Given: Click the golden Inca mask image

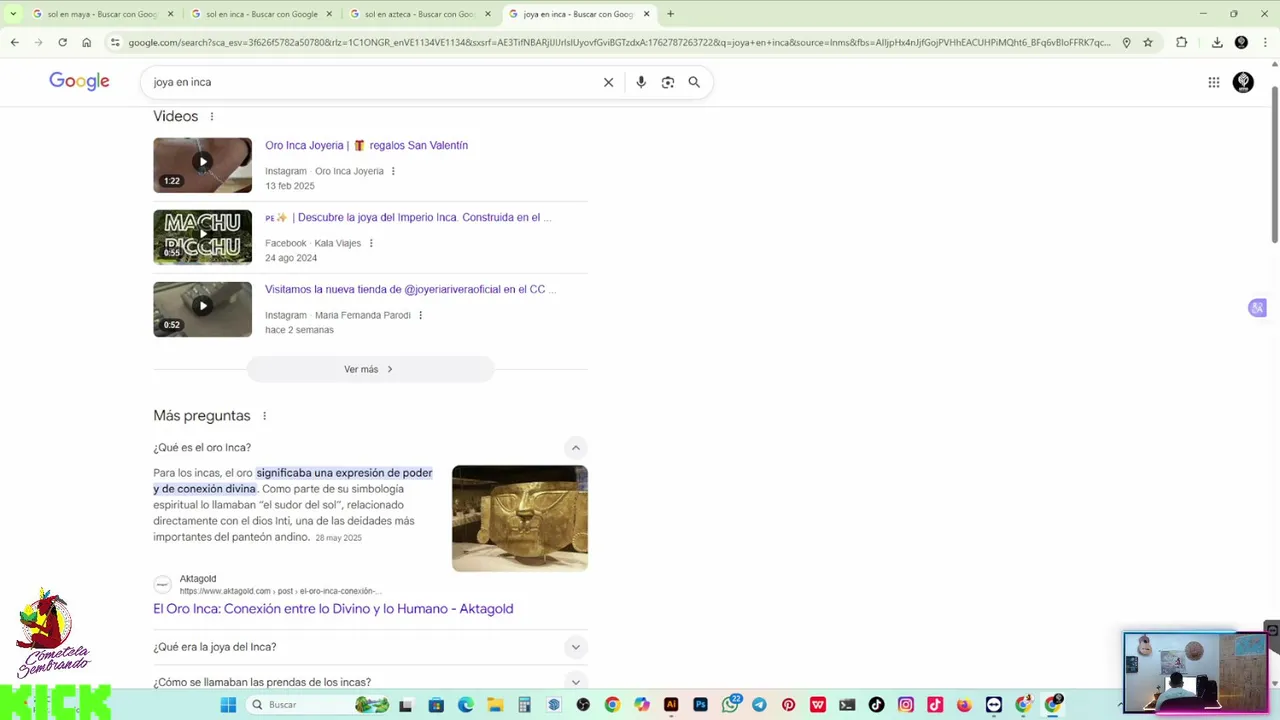Looking at the screenshot, I should coord(520,518).
